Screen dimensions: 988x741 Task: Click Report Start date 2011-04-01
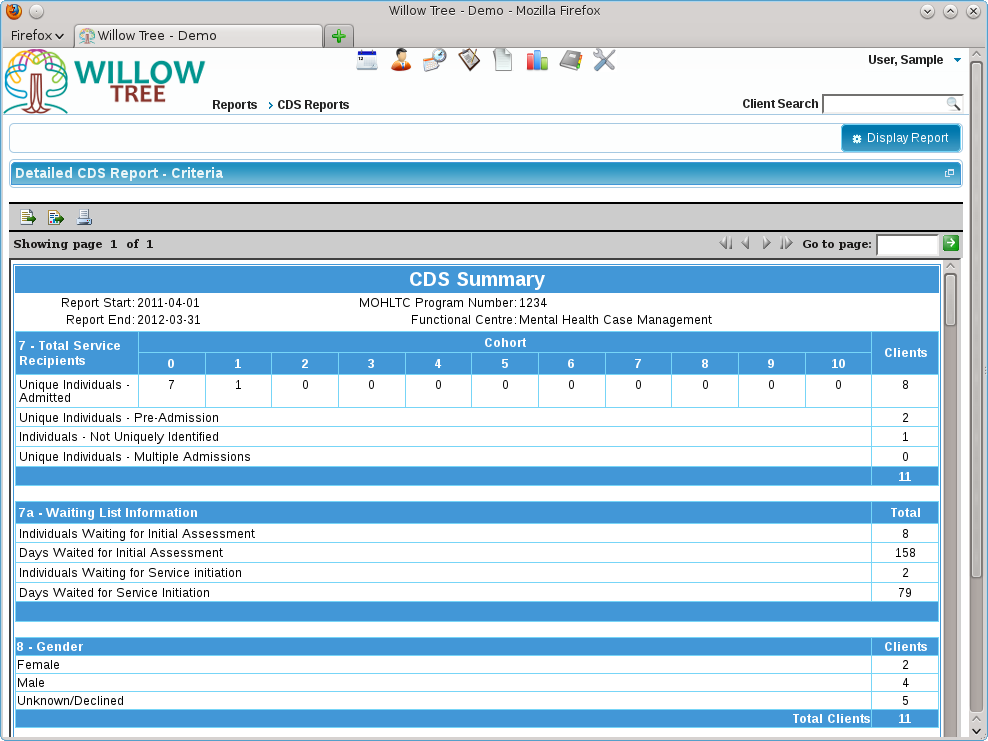point(168,303)
